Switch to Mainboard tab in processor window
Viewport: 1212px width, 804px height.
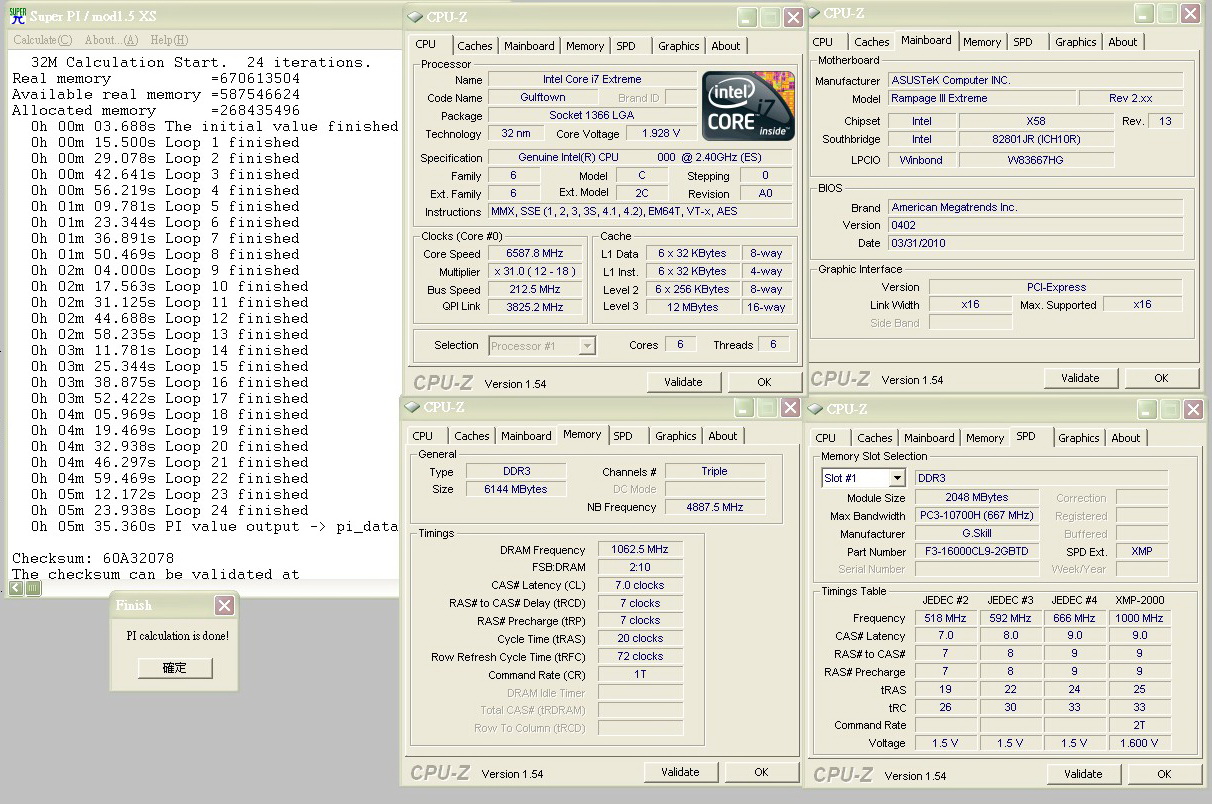(x=529, y=46)
